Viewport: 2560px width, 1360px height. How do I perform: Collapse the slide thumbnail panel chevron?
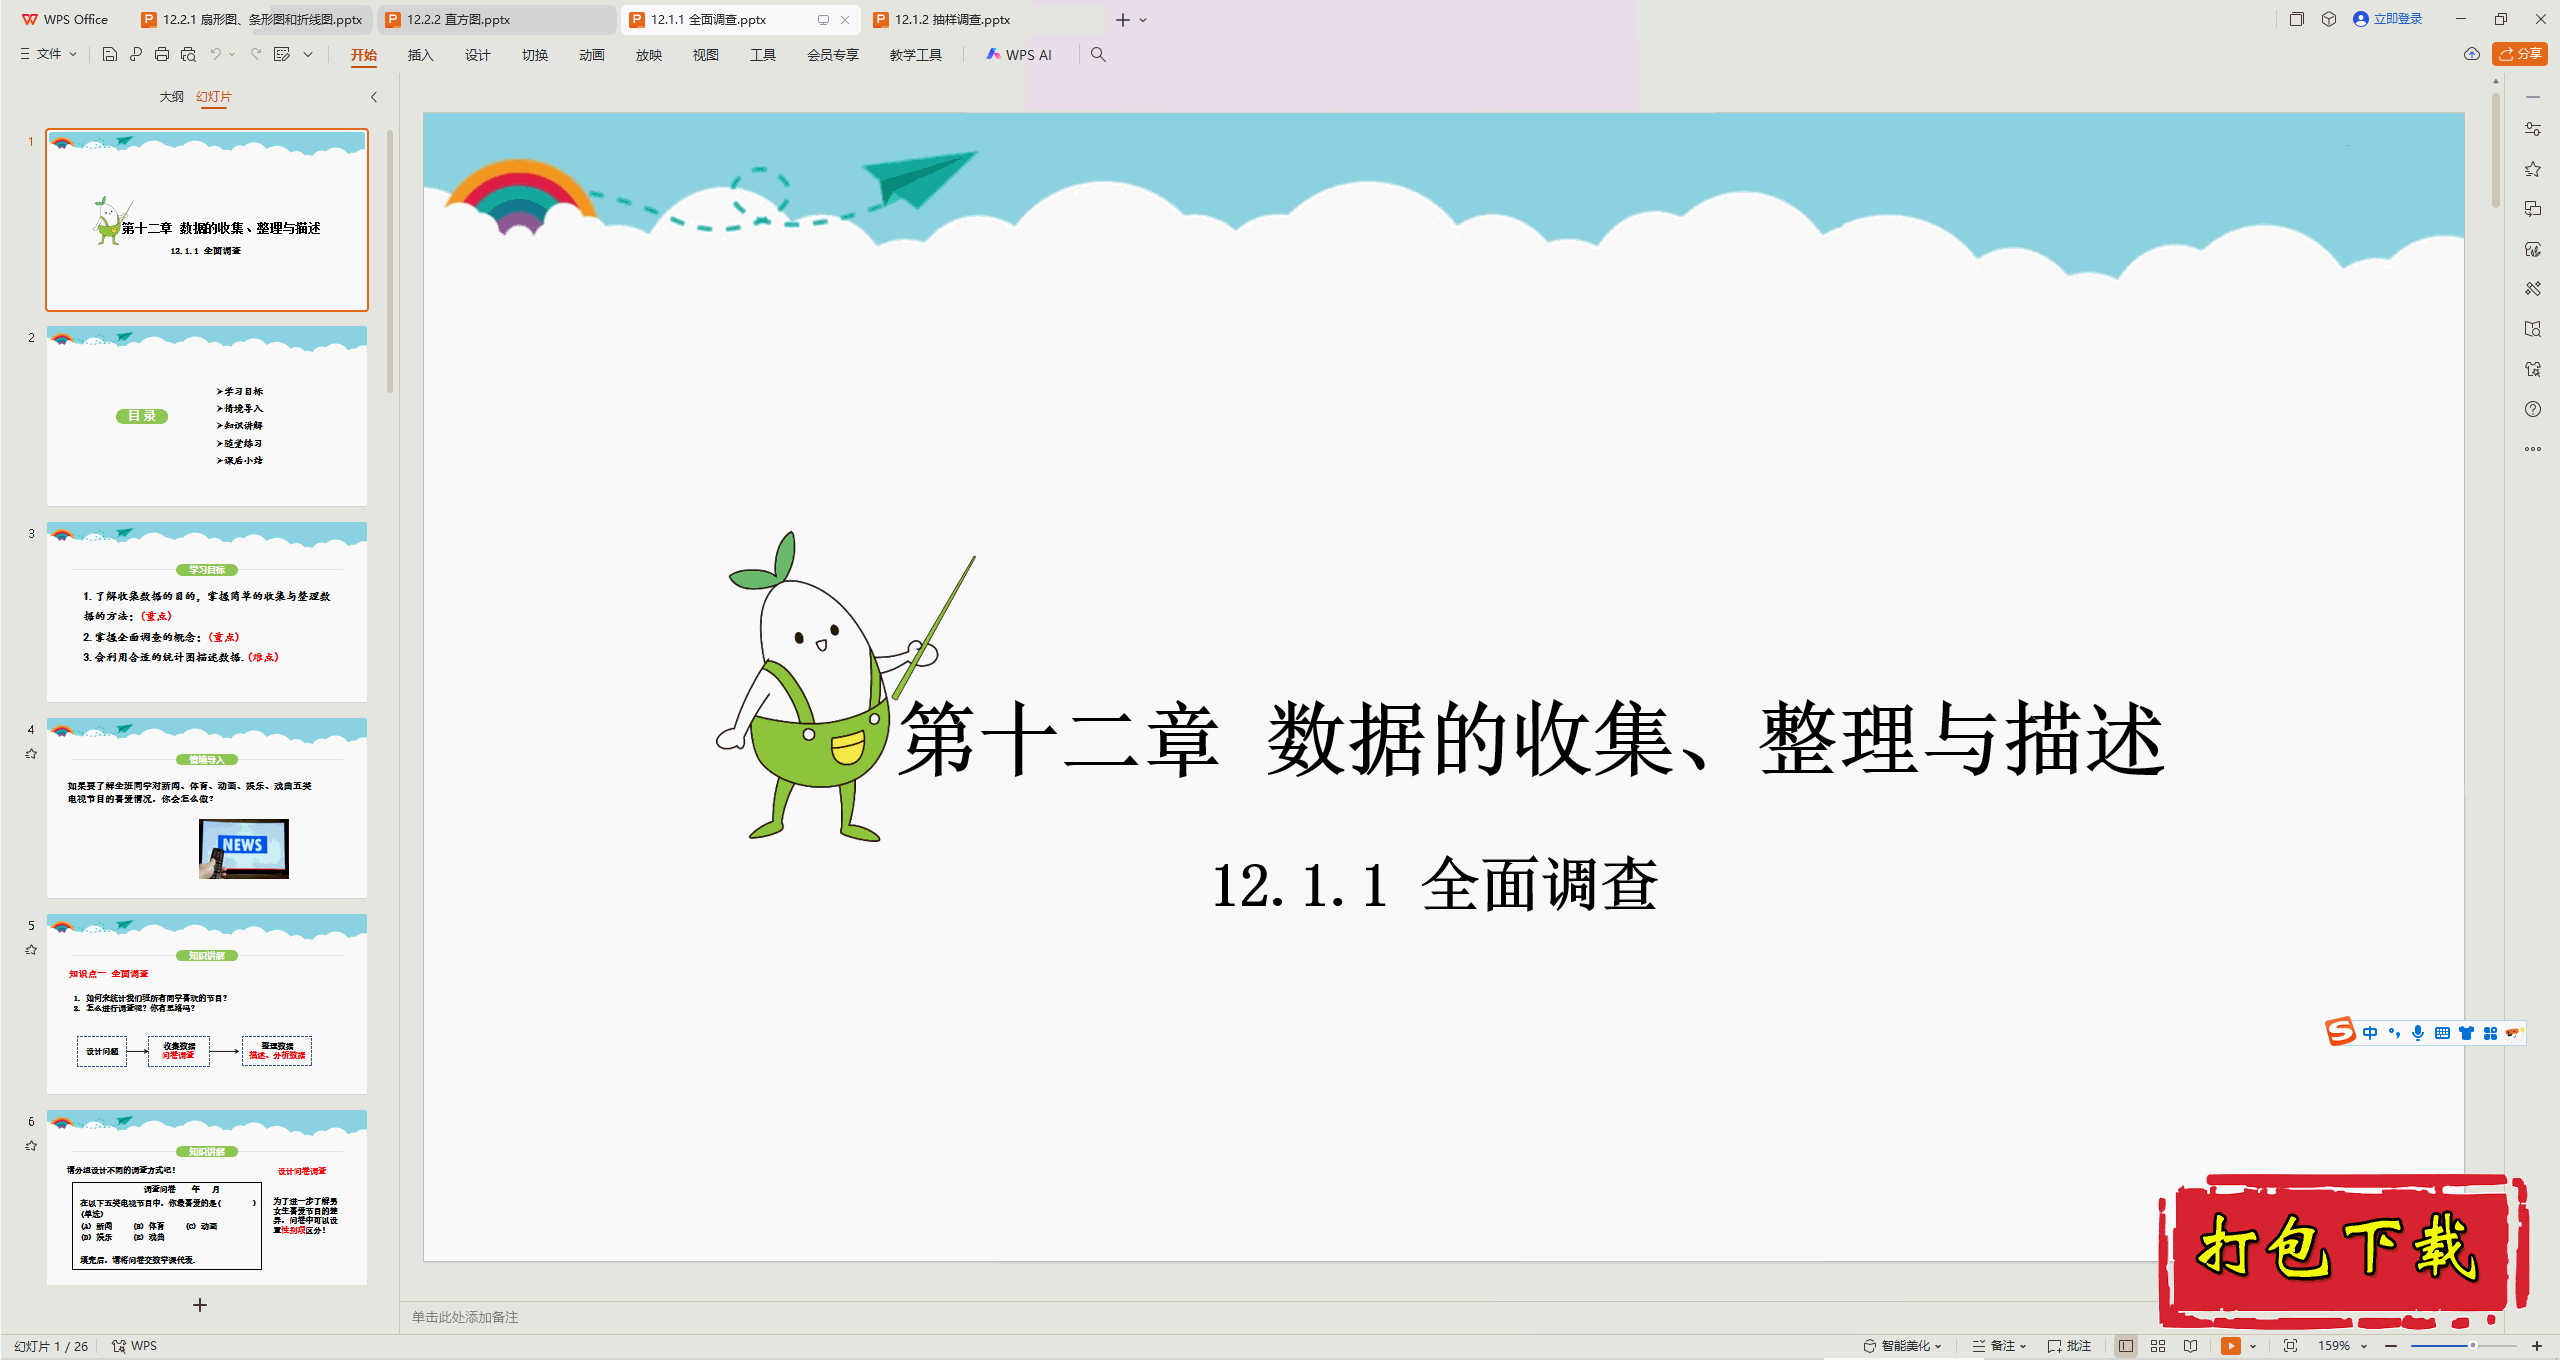(374, 97)
